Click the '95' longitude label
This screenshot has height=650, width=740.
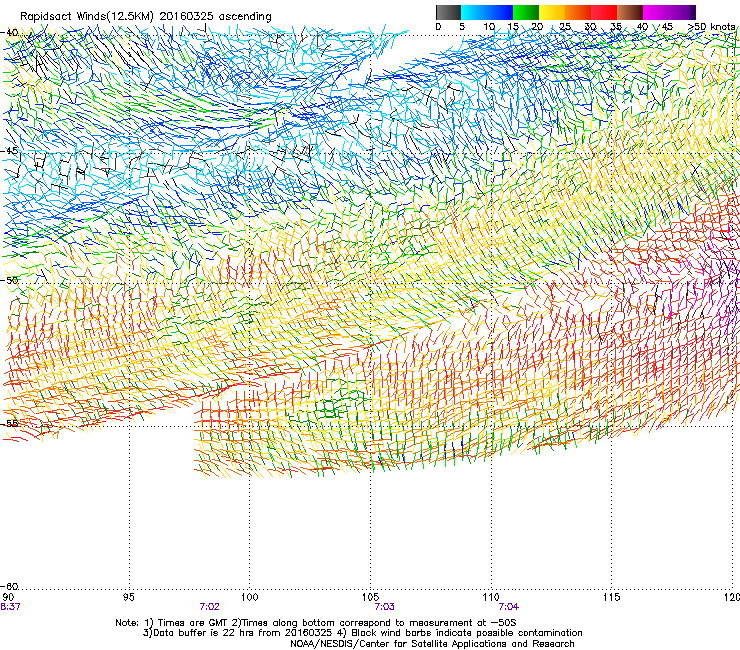[129, 597]
